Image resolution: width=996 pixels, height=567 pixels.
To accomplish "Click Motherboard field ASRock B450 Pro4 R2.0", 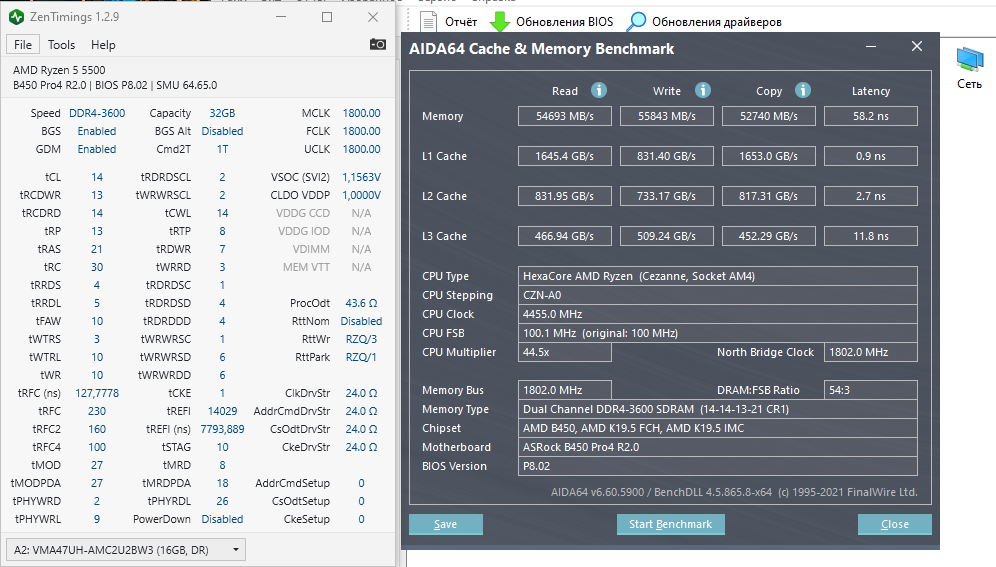I will 718,447.
